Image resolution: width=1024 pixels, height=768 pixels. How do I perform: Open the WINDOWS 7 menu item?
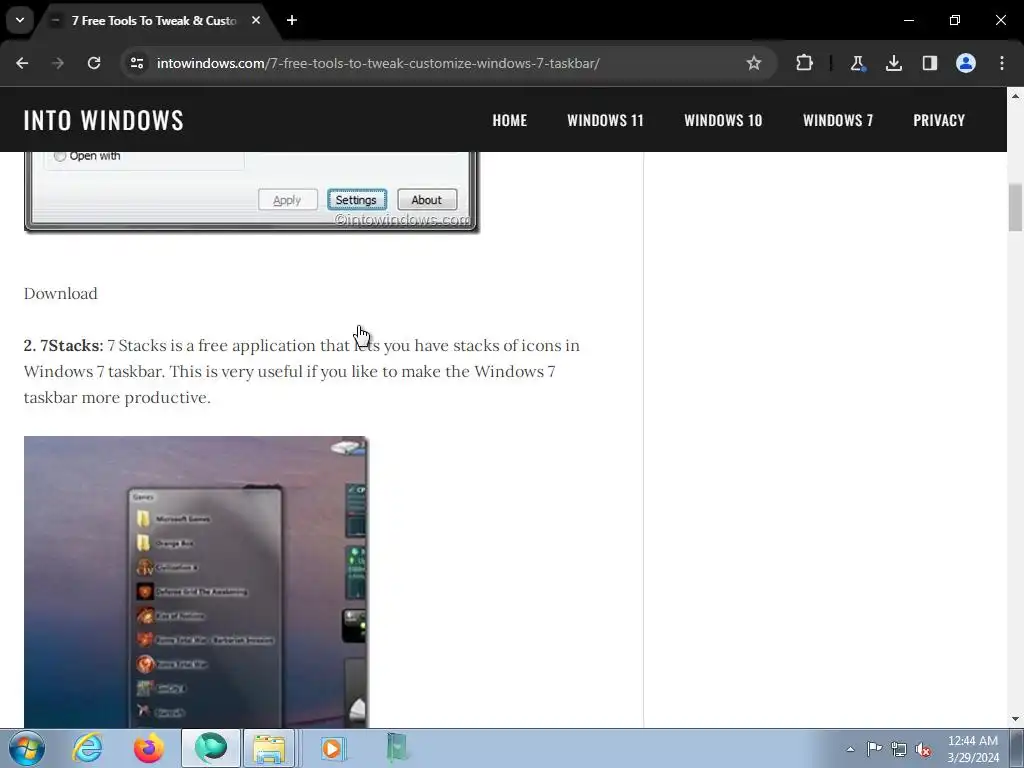tap(838, 120)
